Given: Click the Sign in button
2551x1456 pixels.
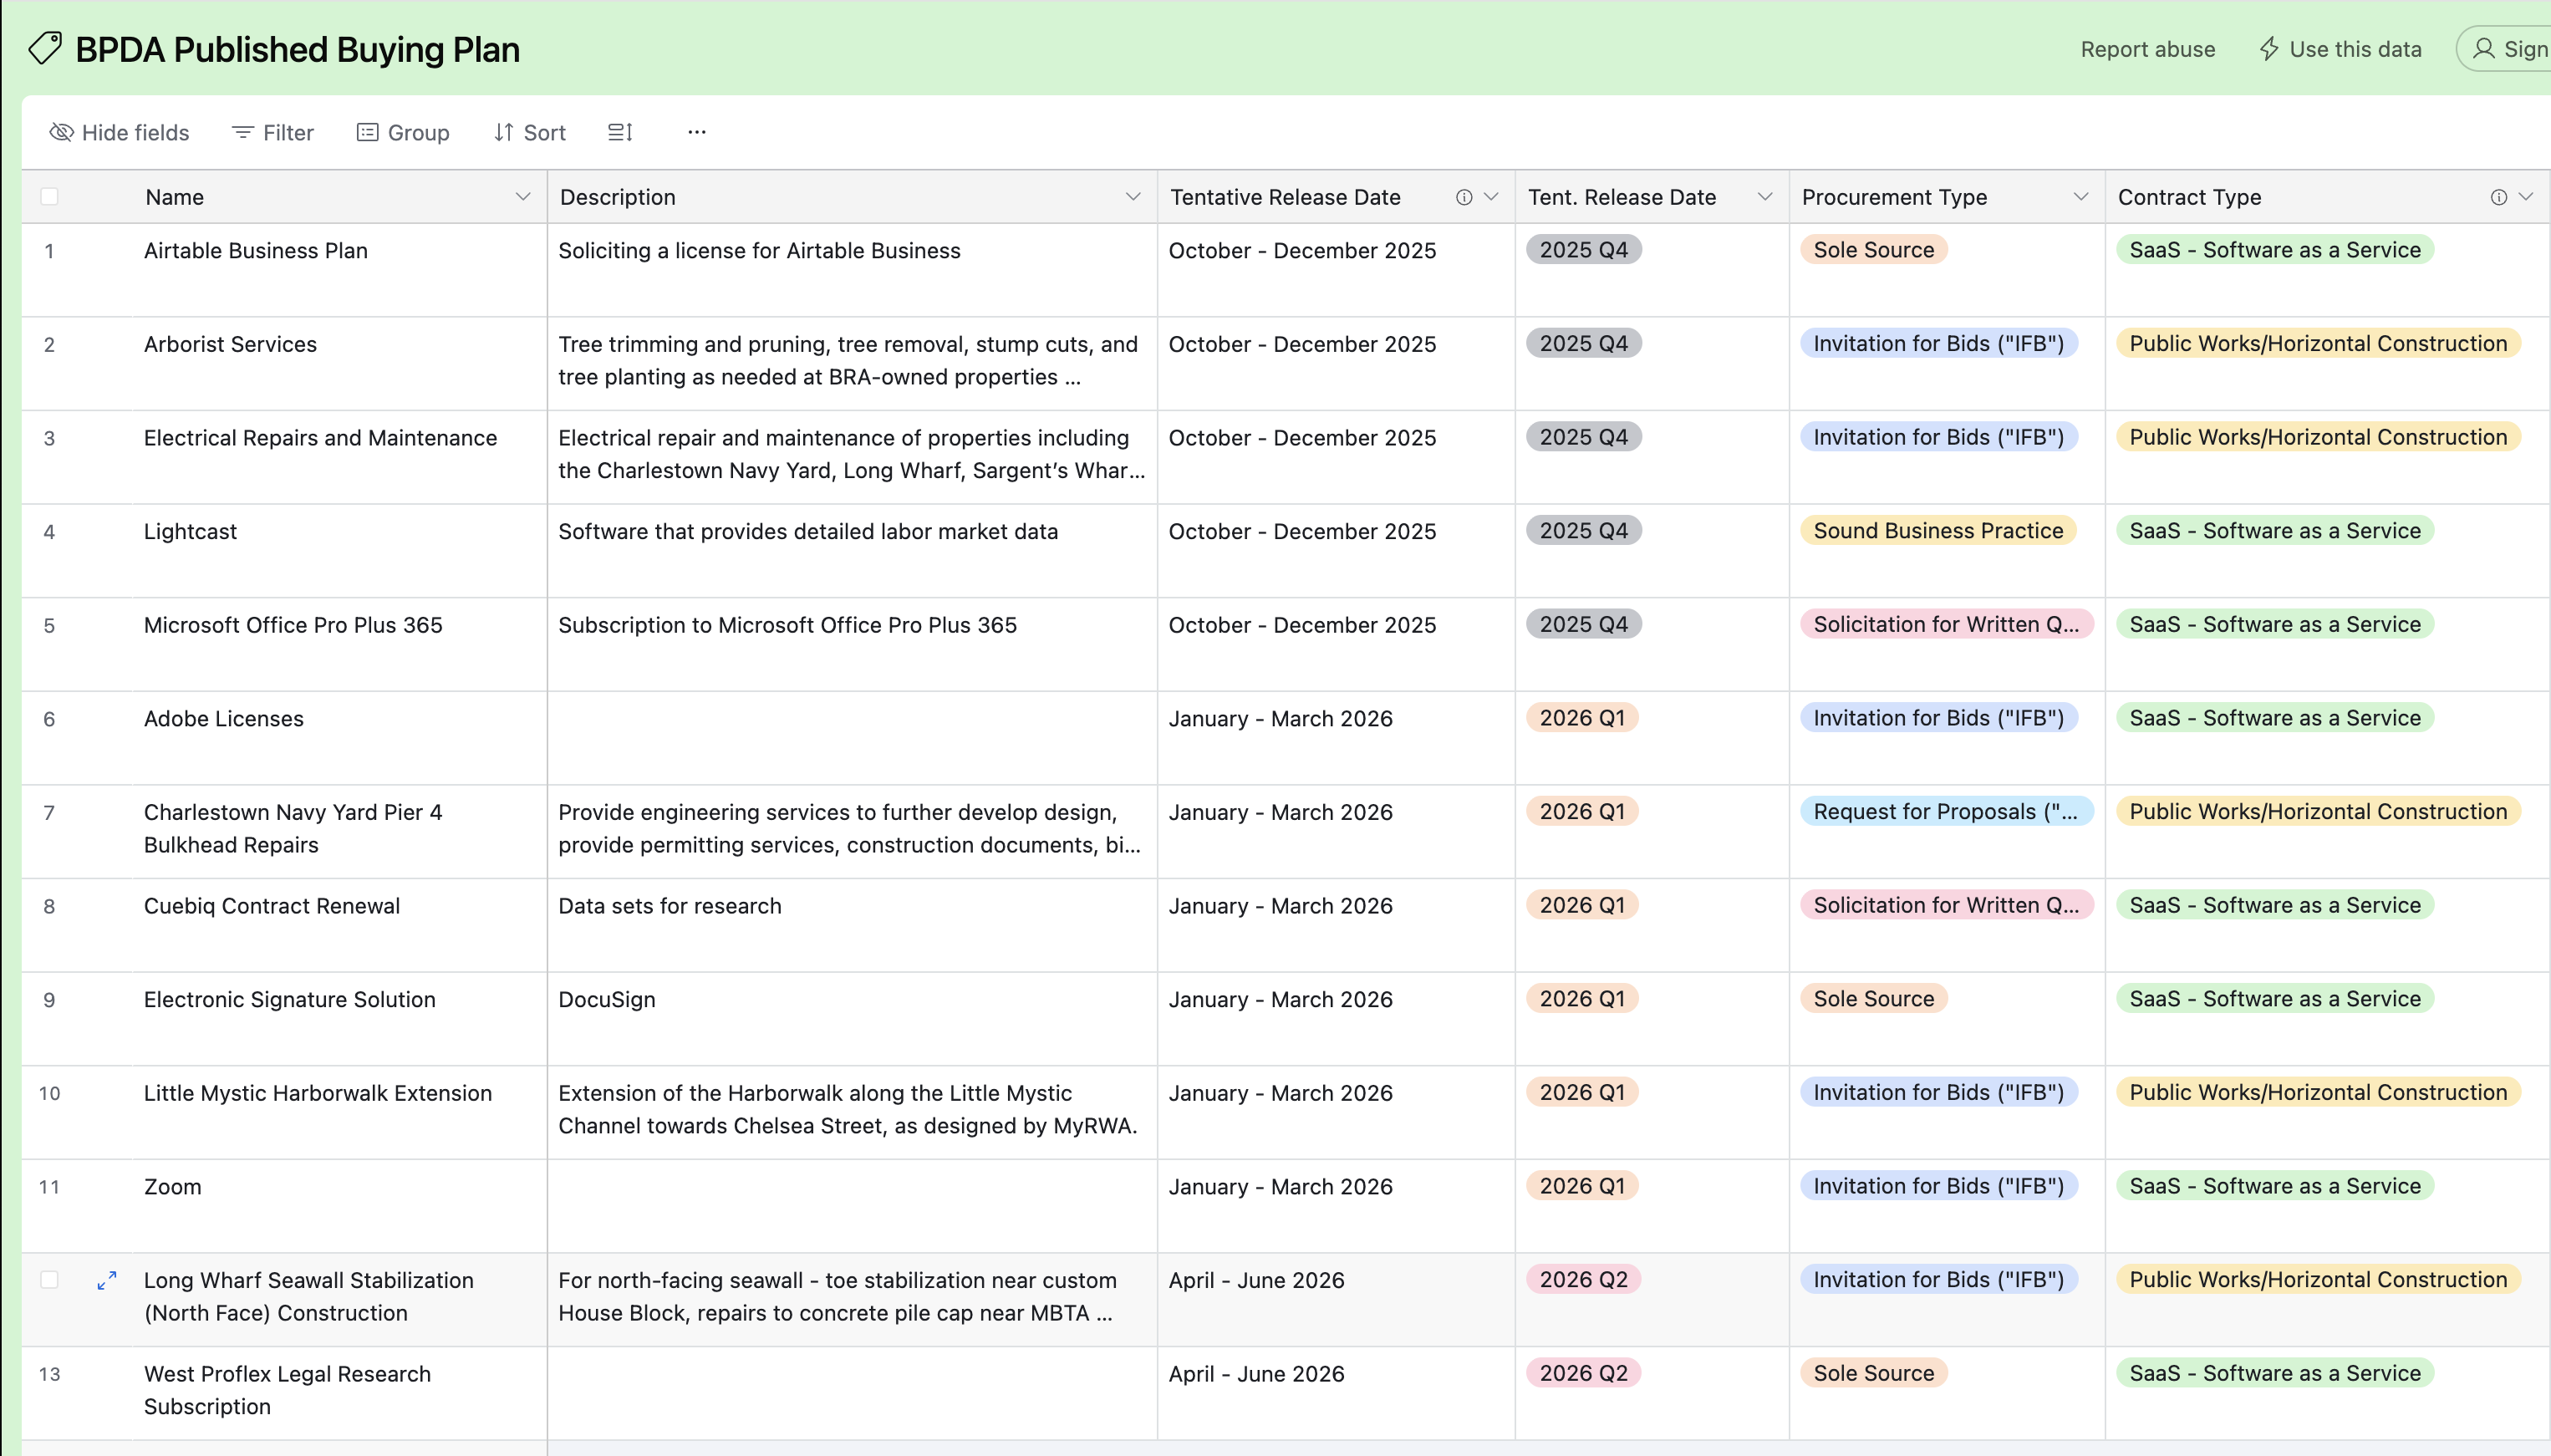Looking at the screenshot, I should [2510, 49].
